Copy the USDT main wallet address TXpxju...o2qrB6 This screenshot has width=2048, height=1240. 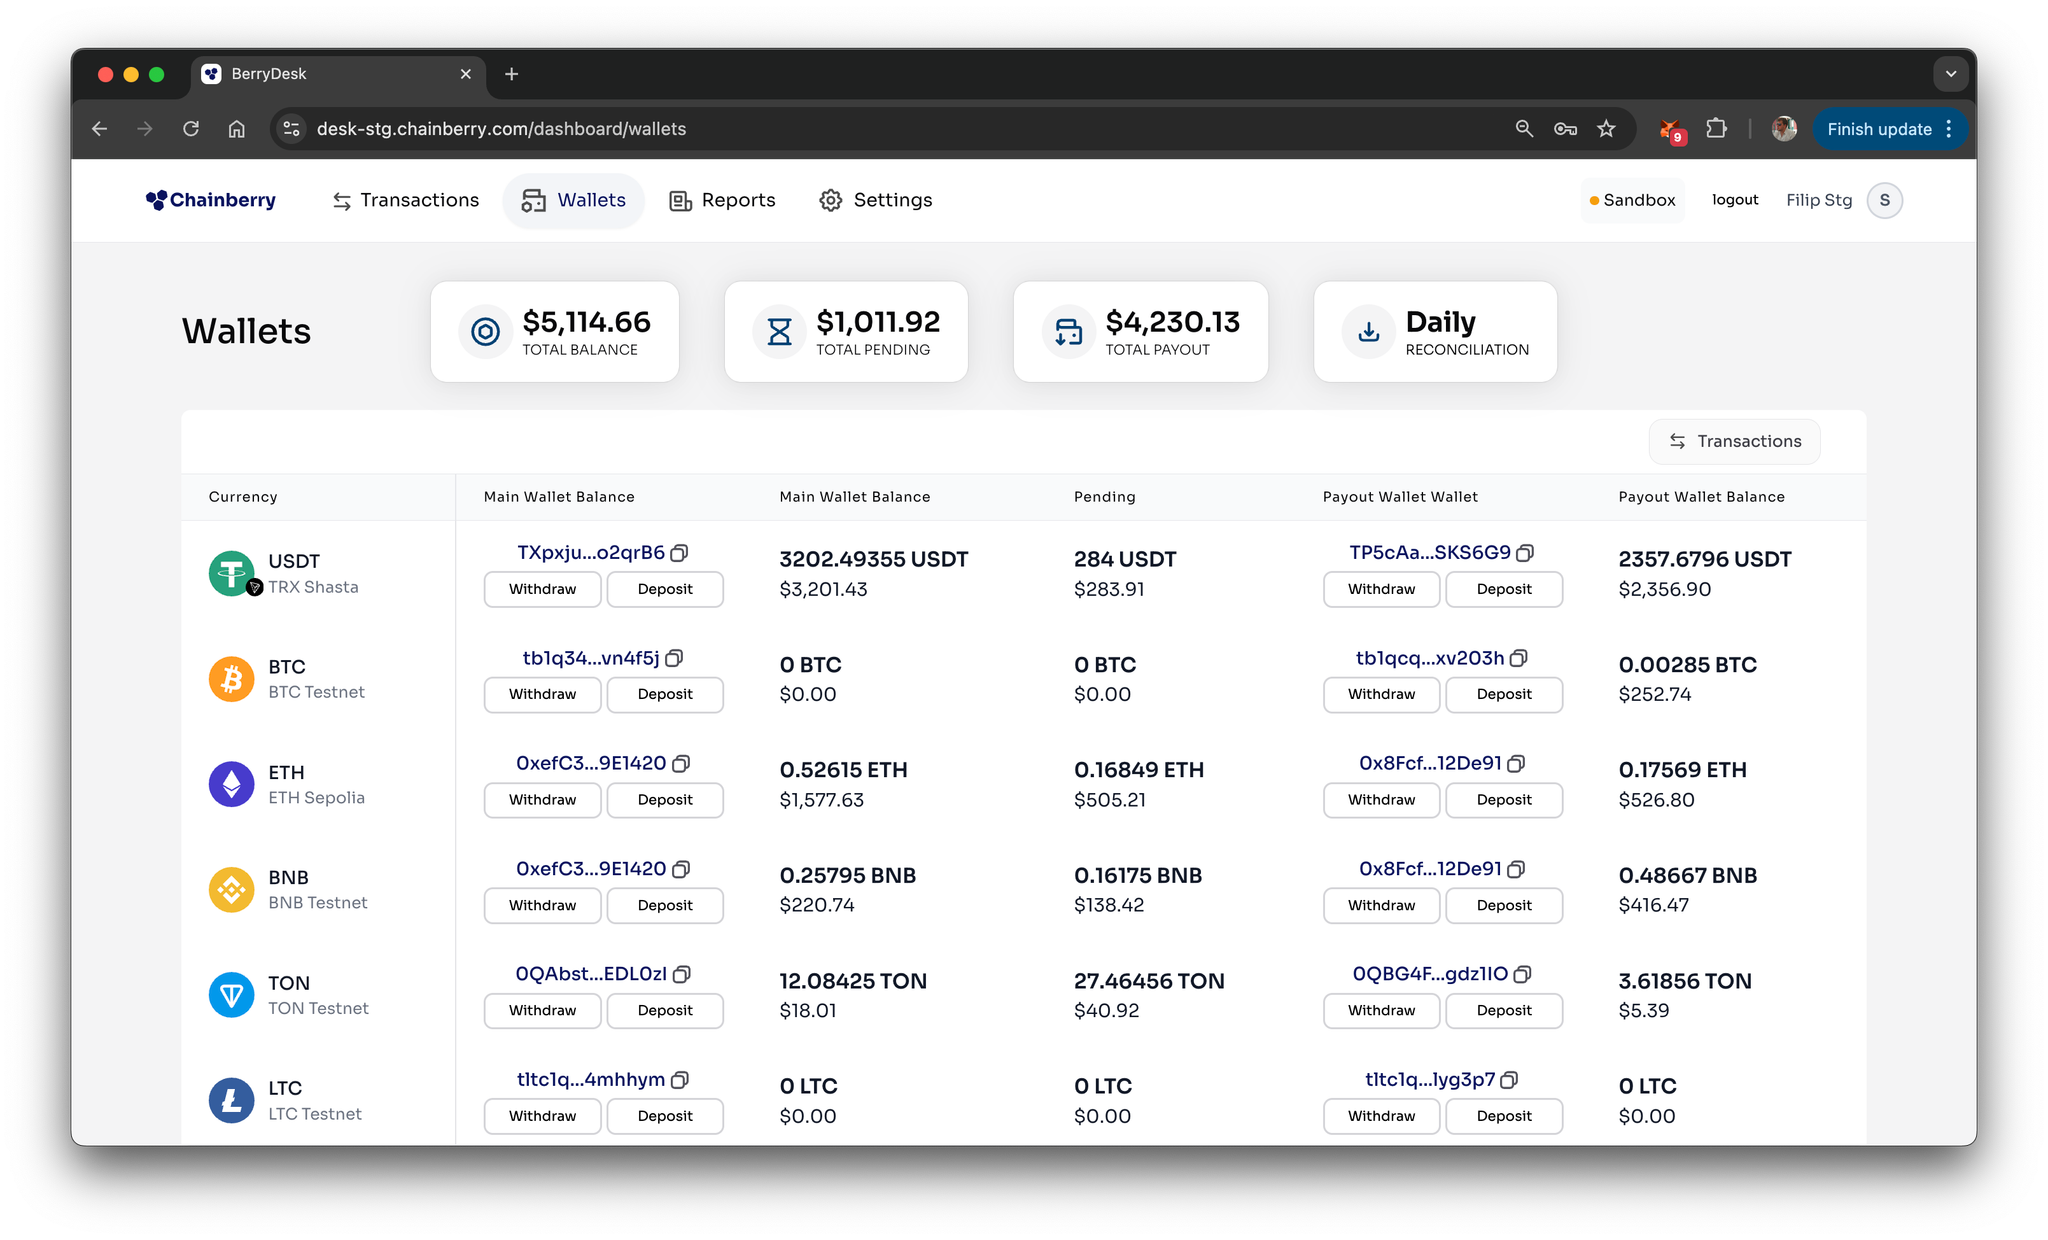click(680, 553)
